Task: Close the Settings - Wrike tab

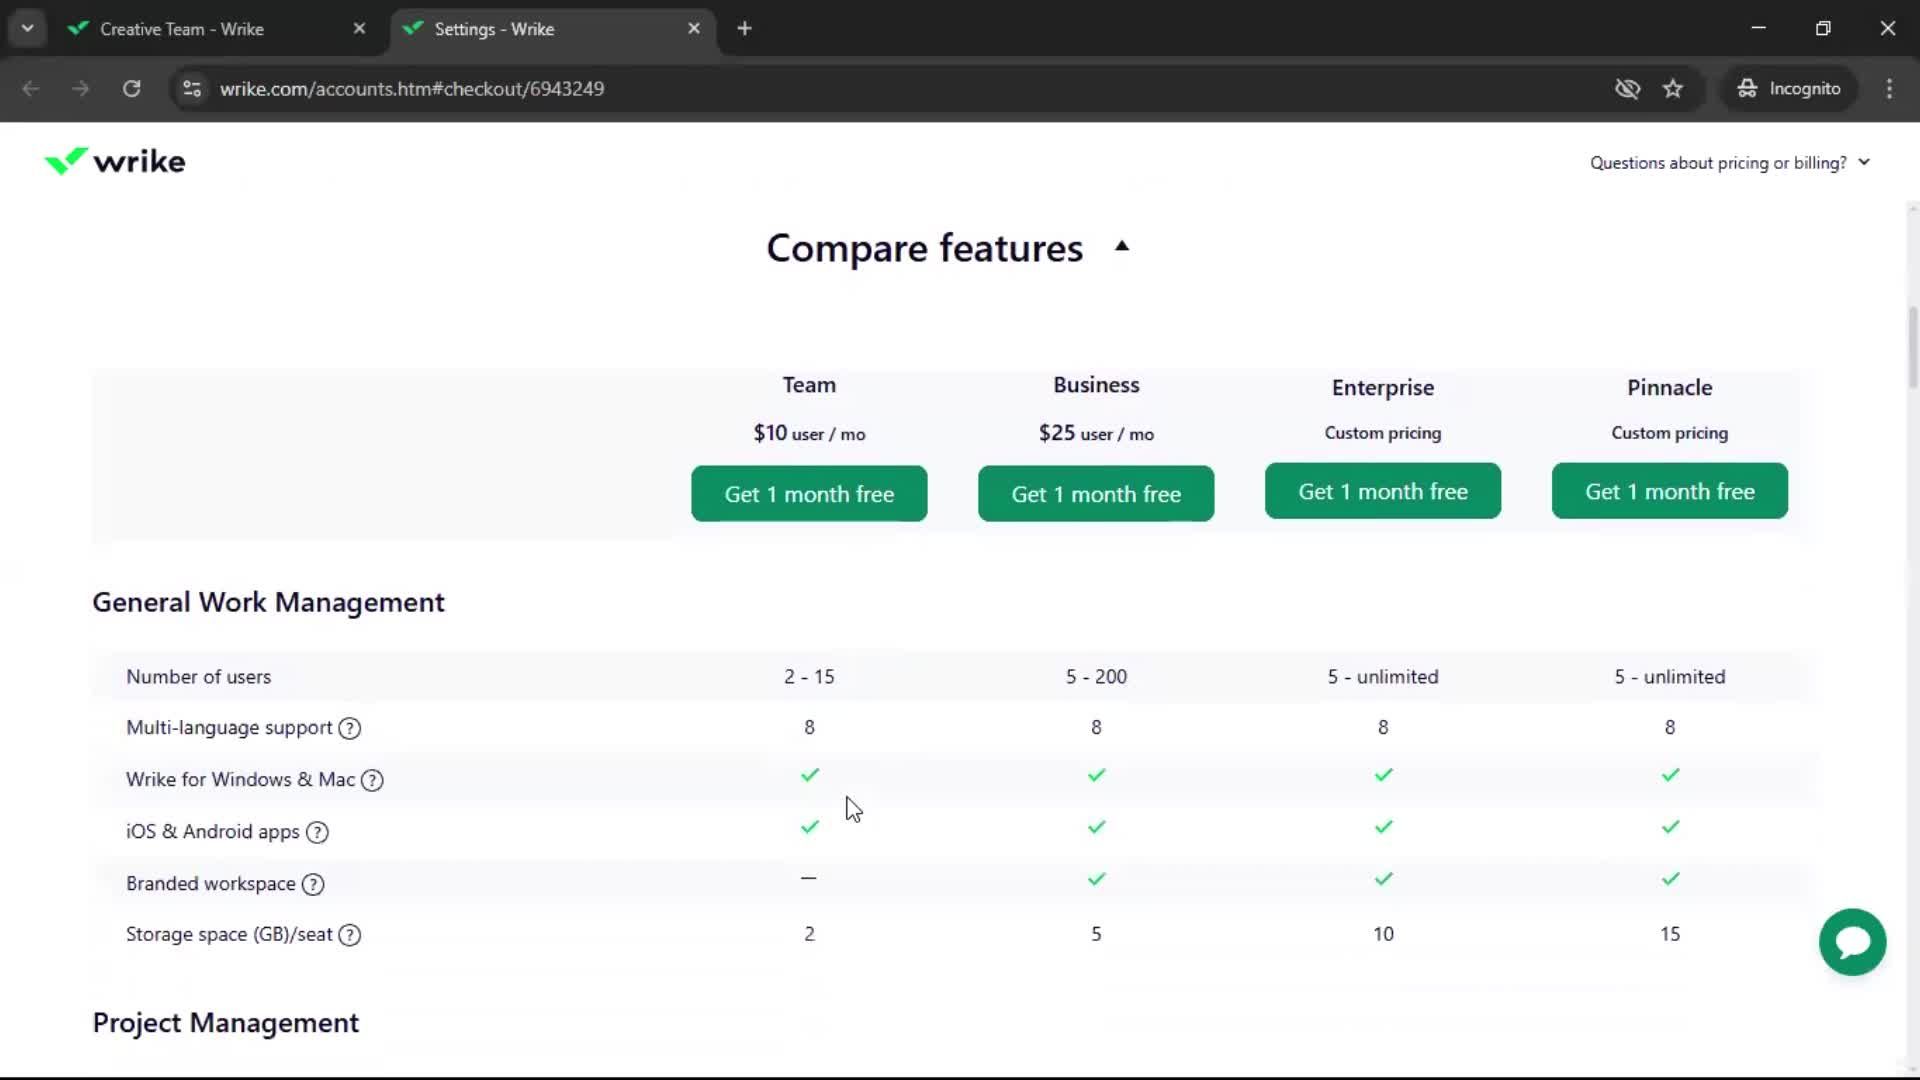Action: [694, 29]
